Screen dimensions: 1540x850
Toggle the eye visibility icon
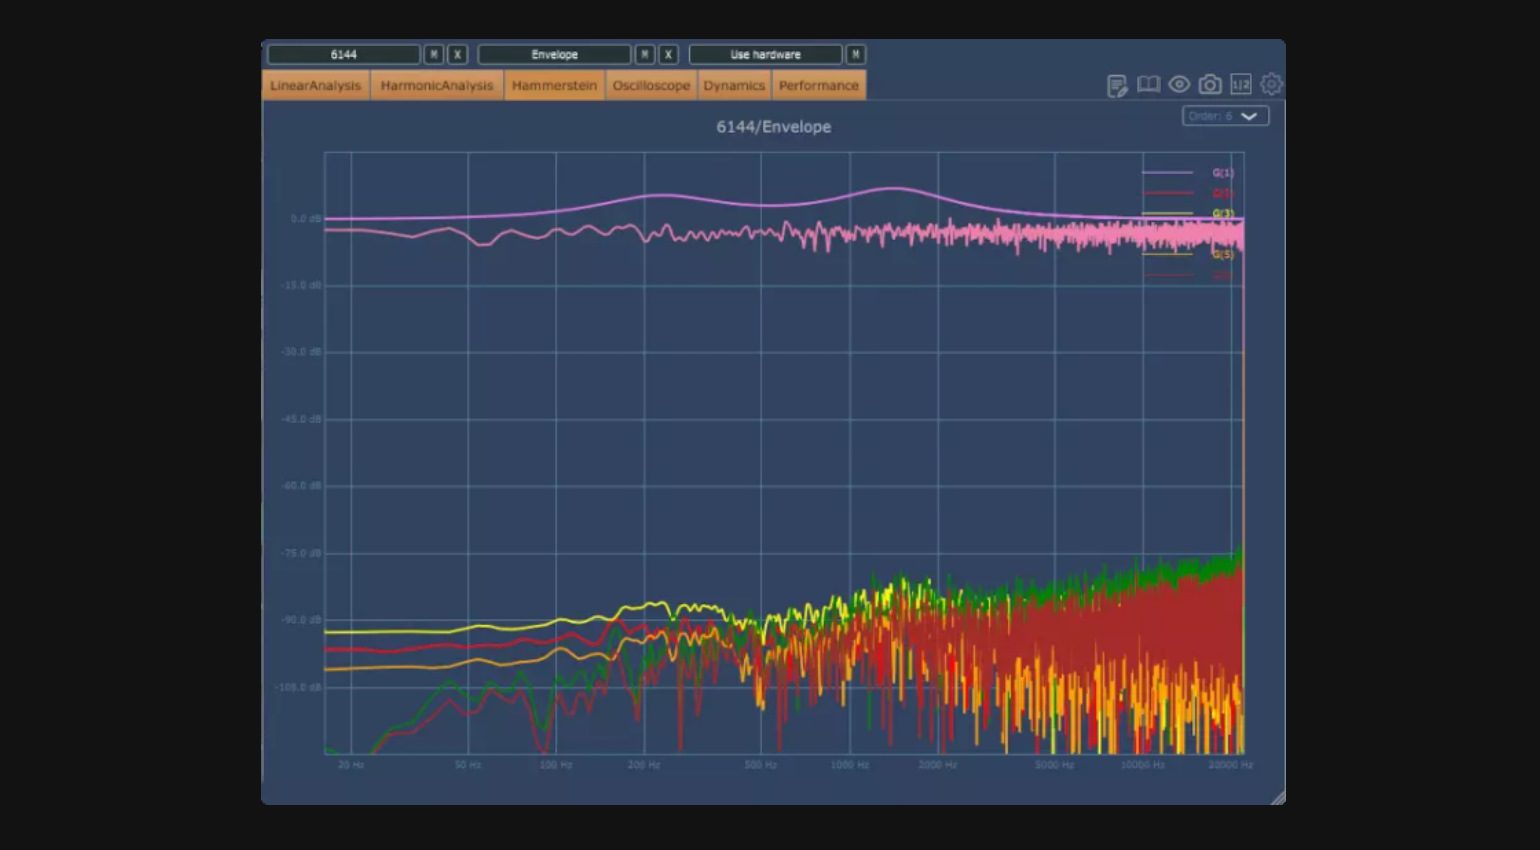[1179, 85]
